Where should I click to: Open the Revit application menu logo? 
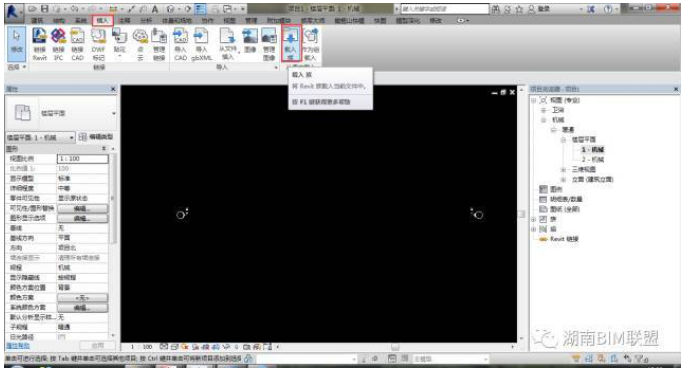(13, 12)
